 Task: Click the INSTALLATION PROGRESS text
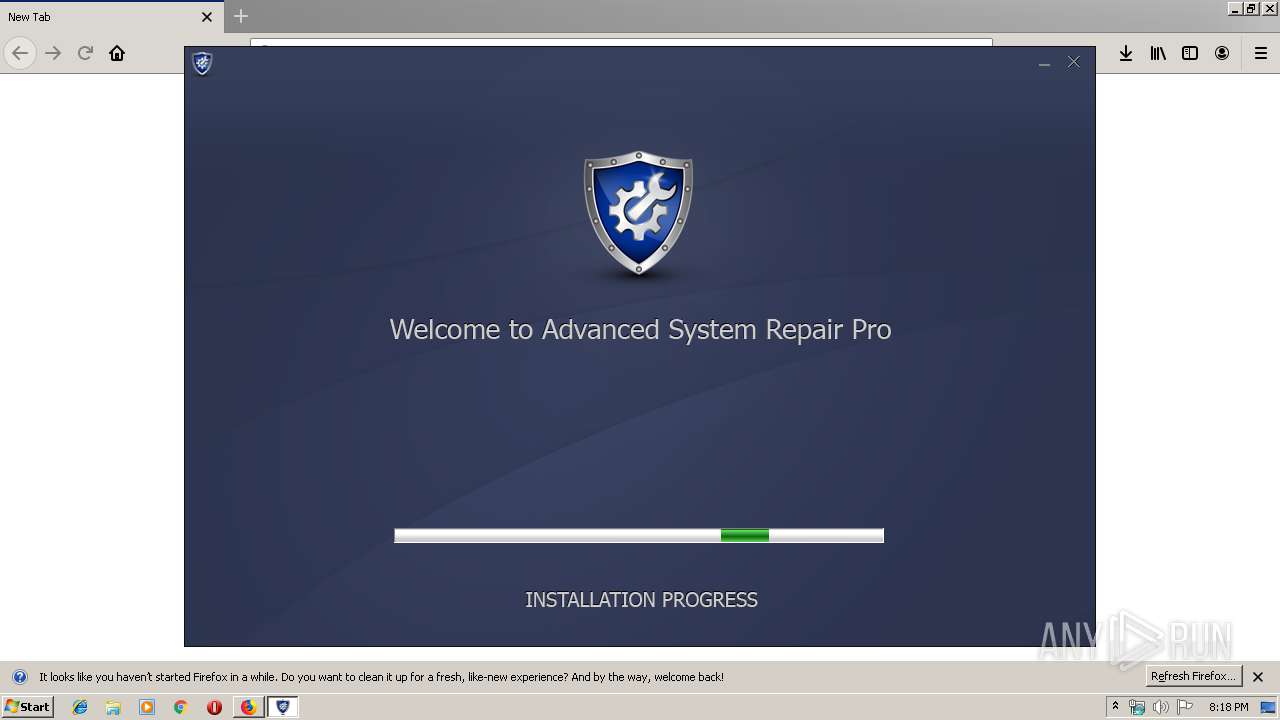(641, 600)
